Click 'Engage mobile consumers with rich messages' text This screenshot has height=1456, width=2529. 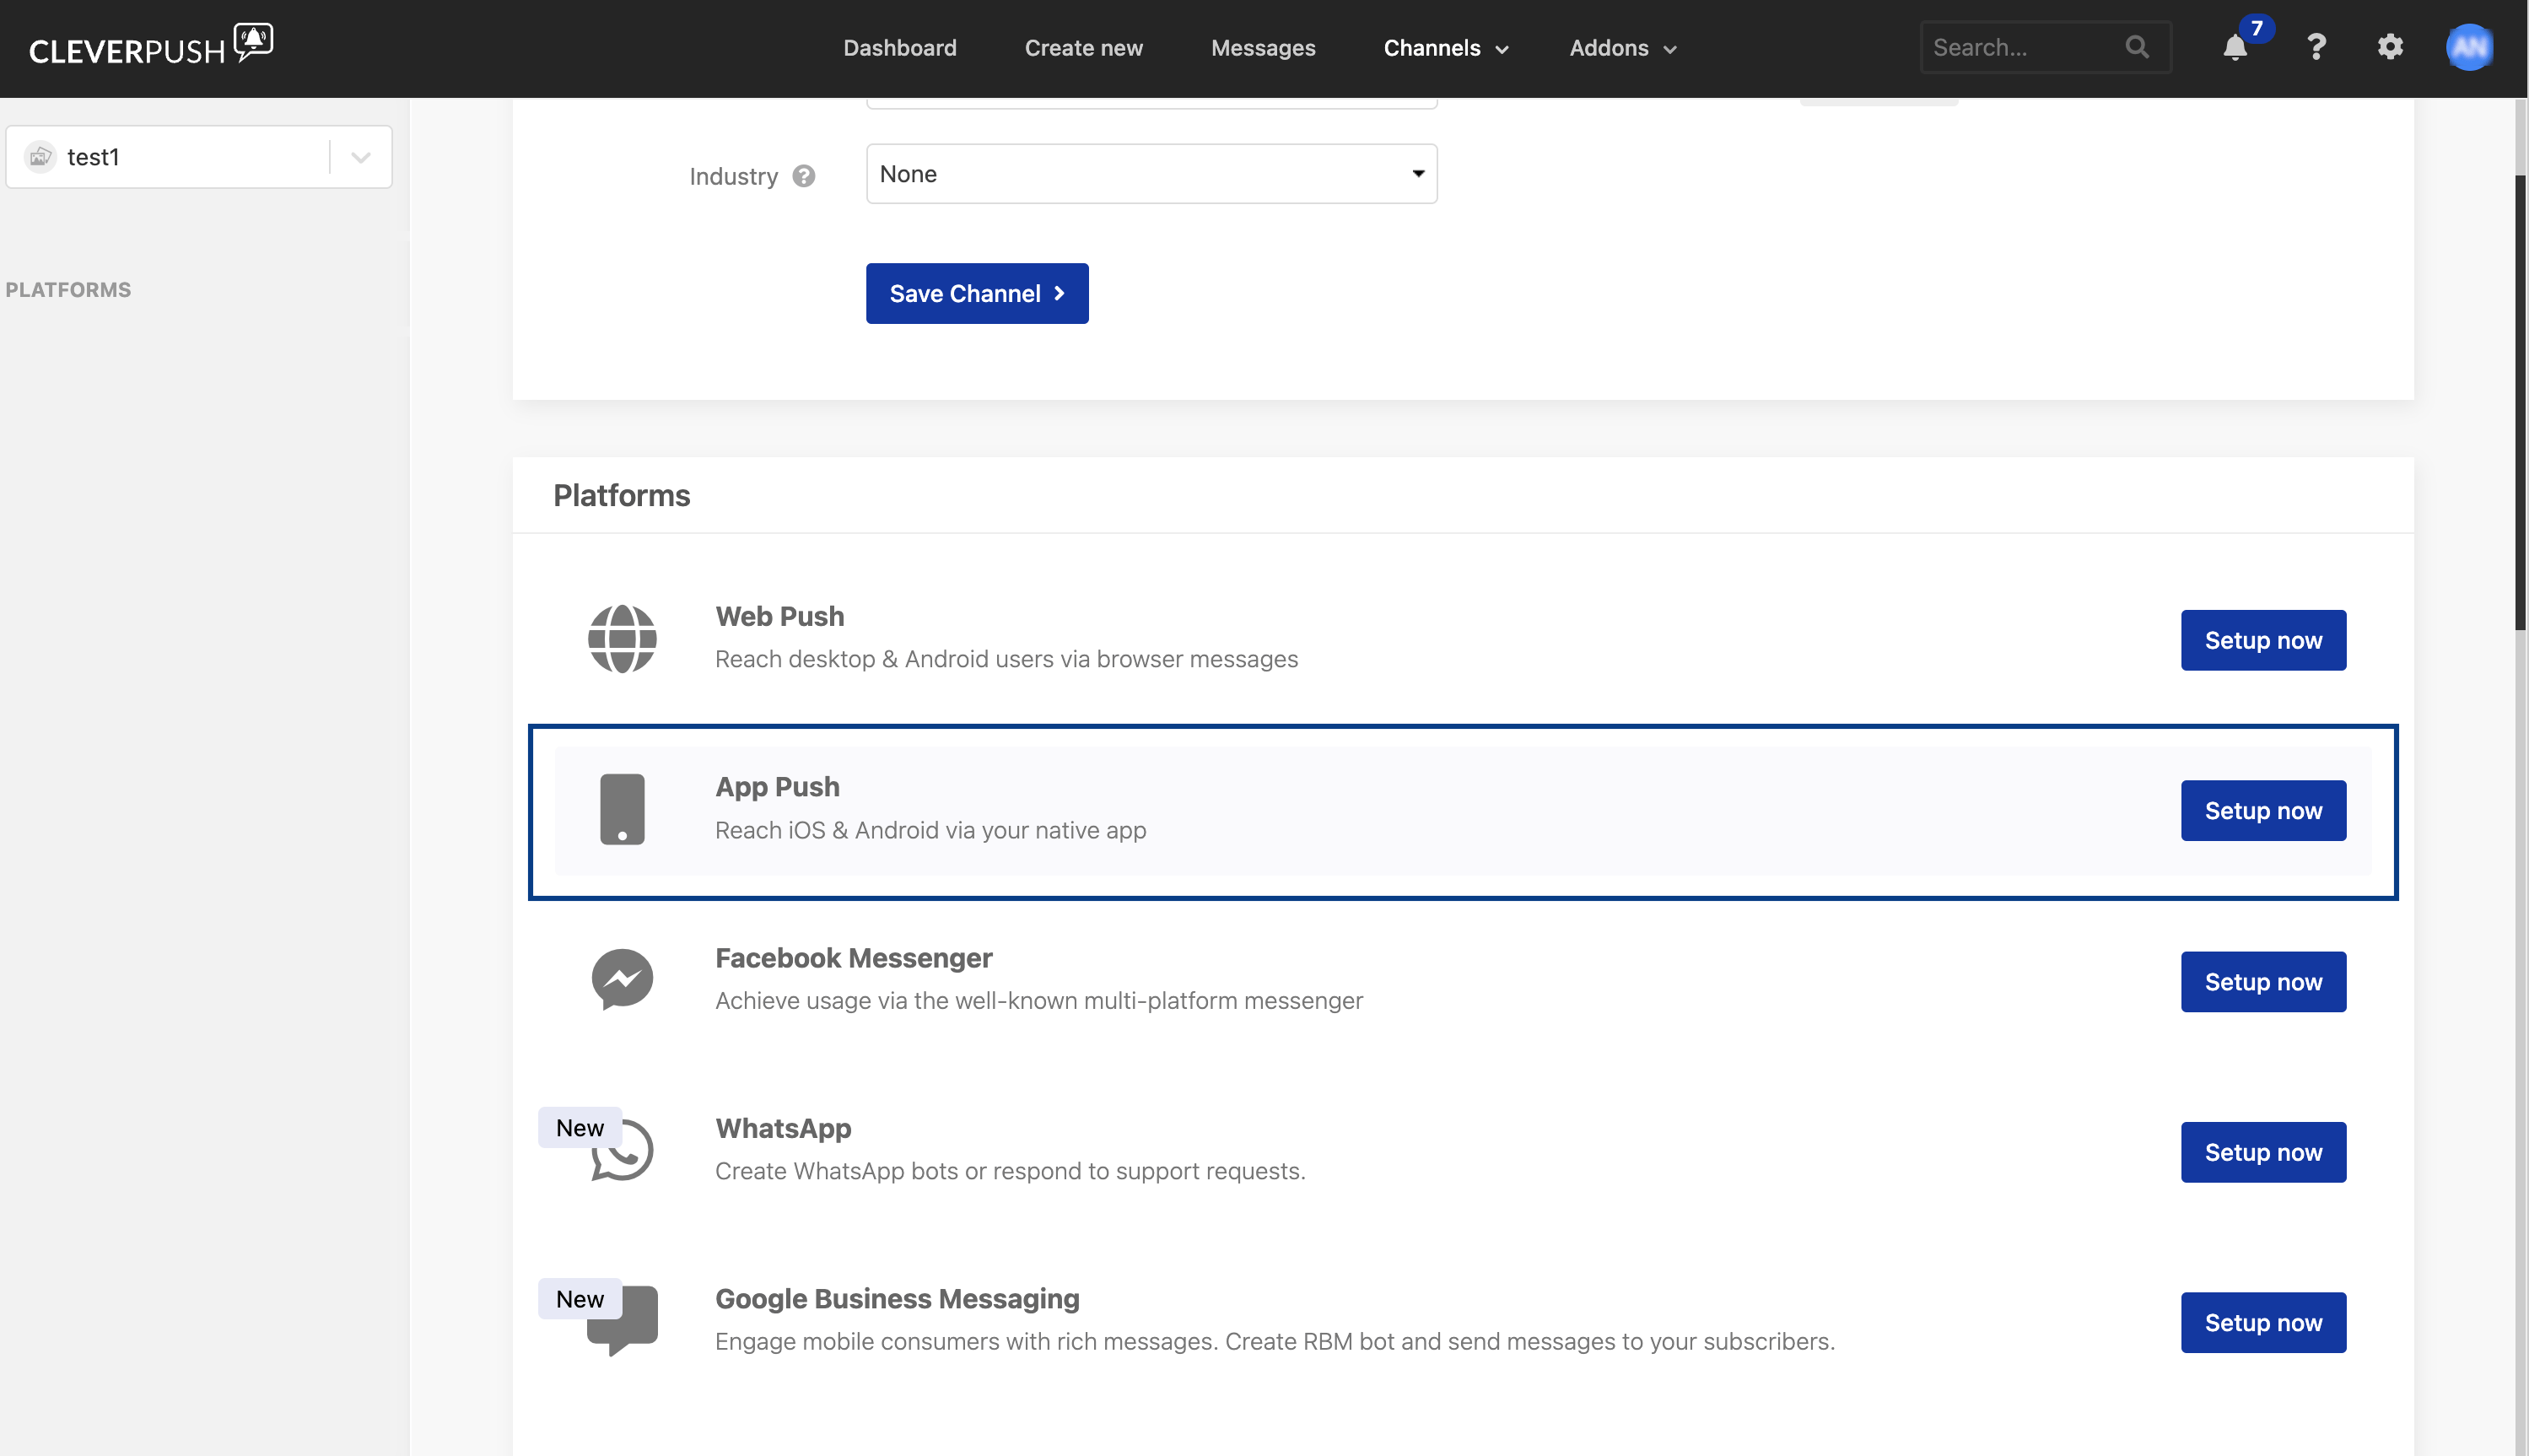(1274, 1341)
